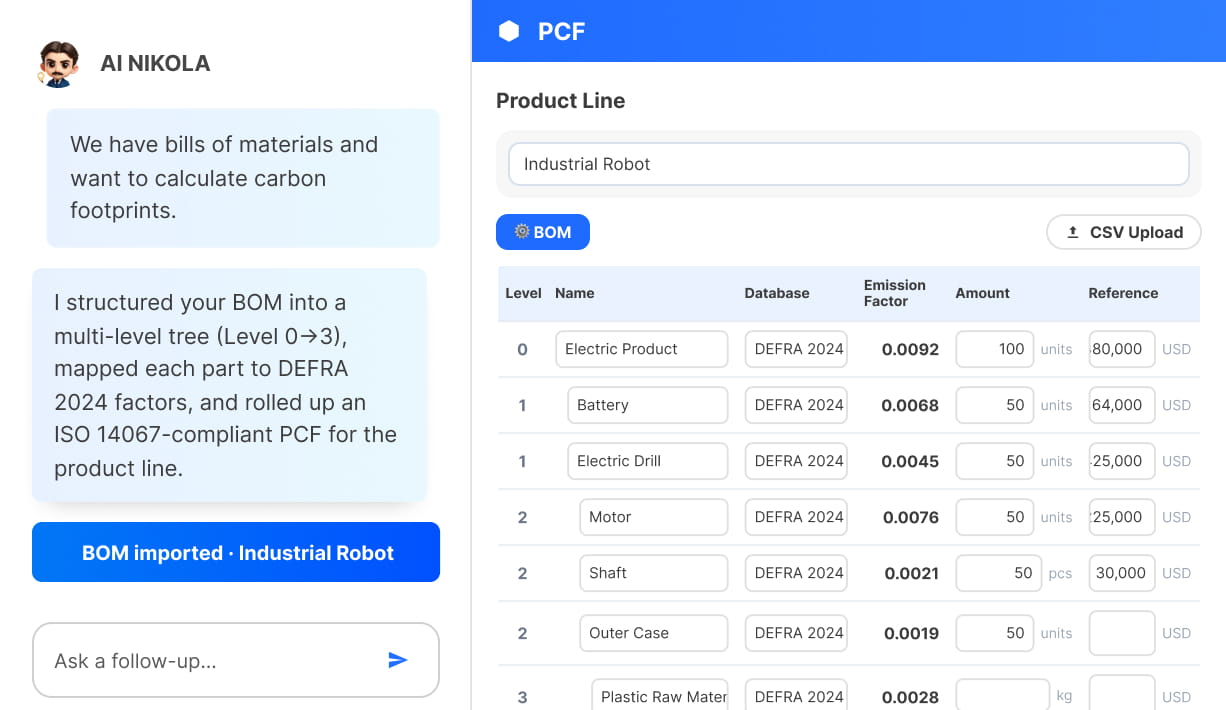This screenshot has height=710, width=1226.
Task: Edit the Outer Case name field
Action: 654,633
